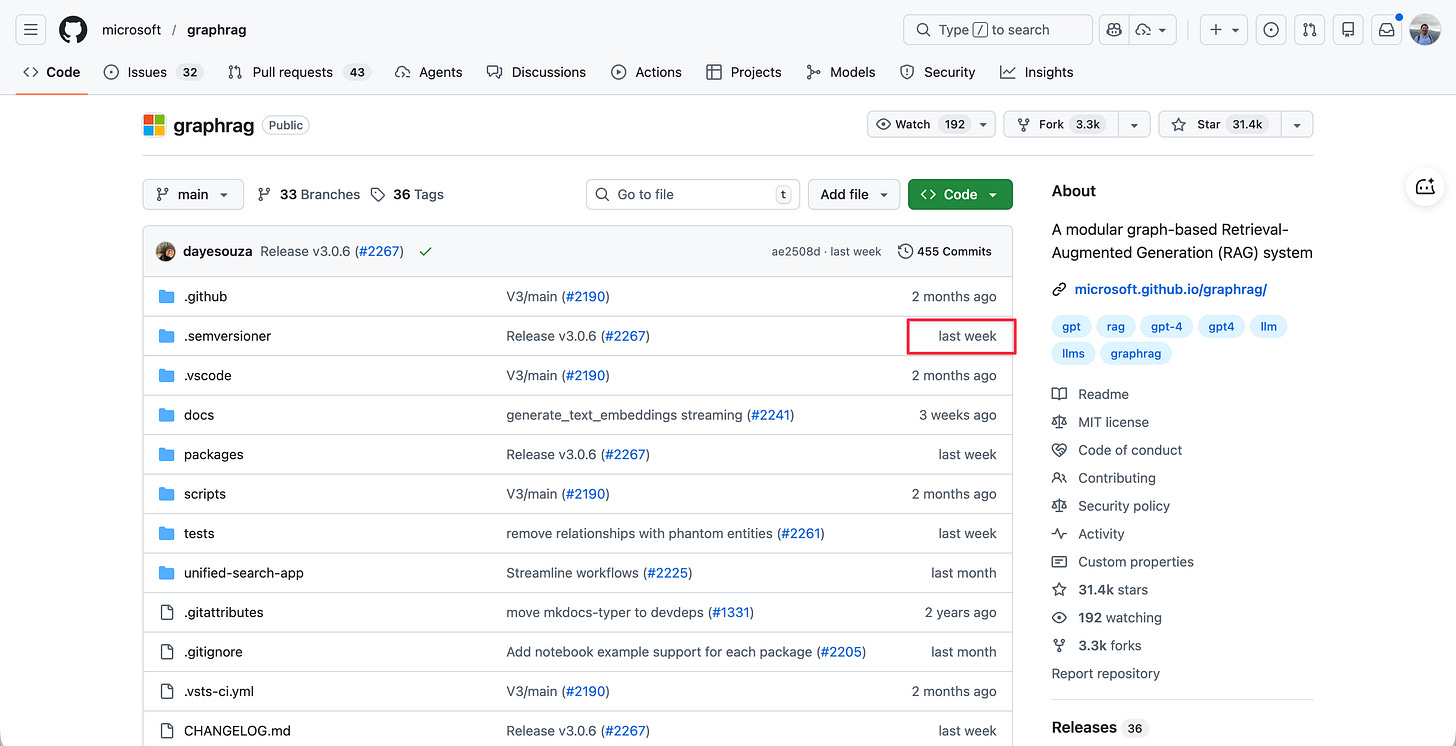
Task: Open the 455 Commits history
Action: click(945, 251)
